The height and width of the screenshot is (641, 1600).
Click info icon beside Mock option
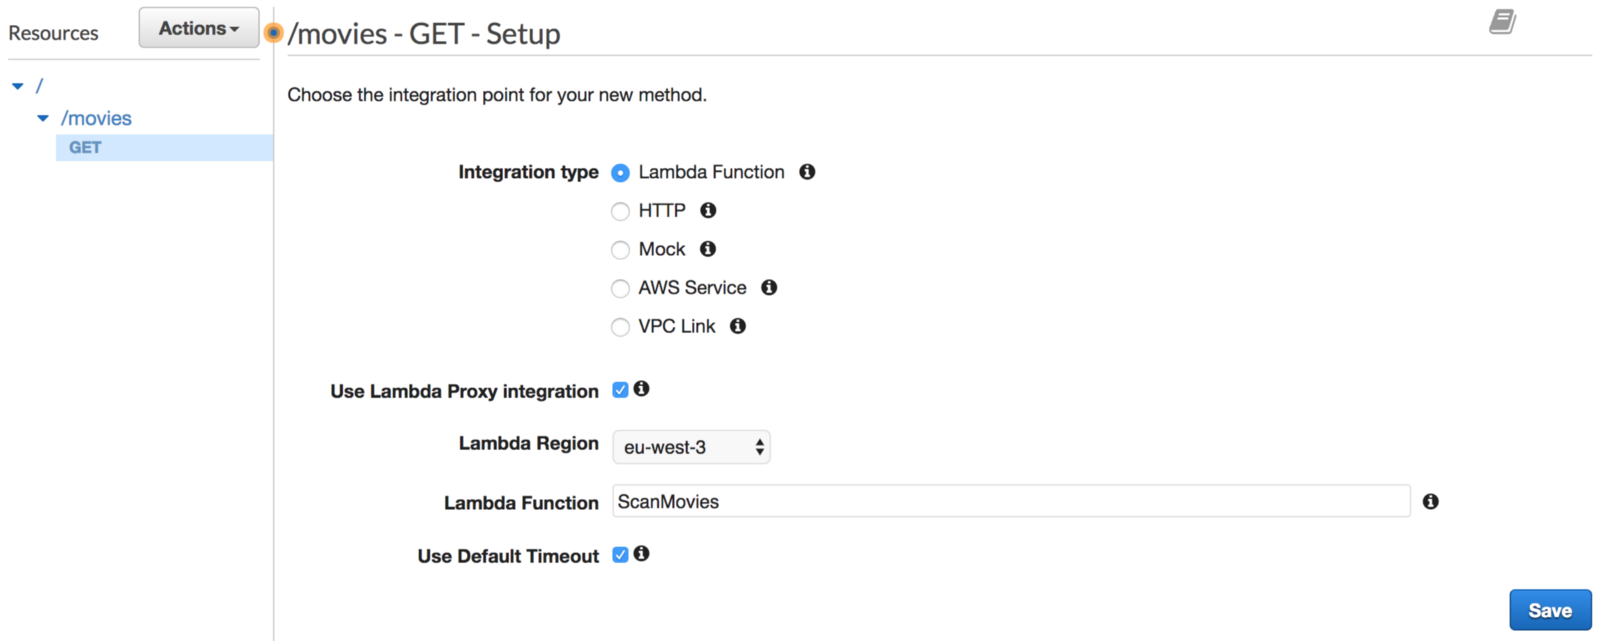coord(708,249)
